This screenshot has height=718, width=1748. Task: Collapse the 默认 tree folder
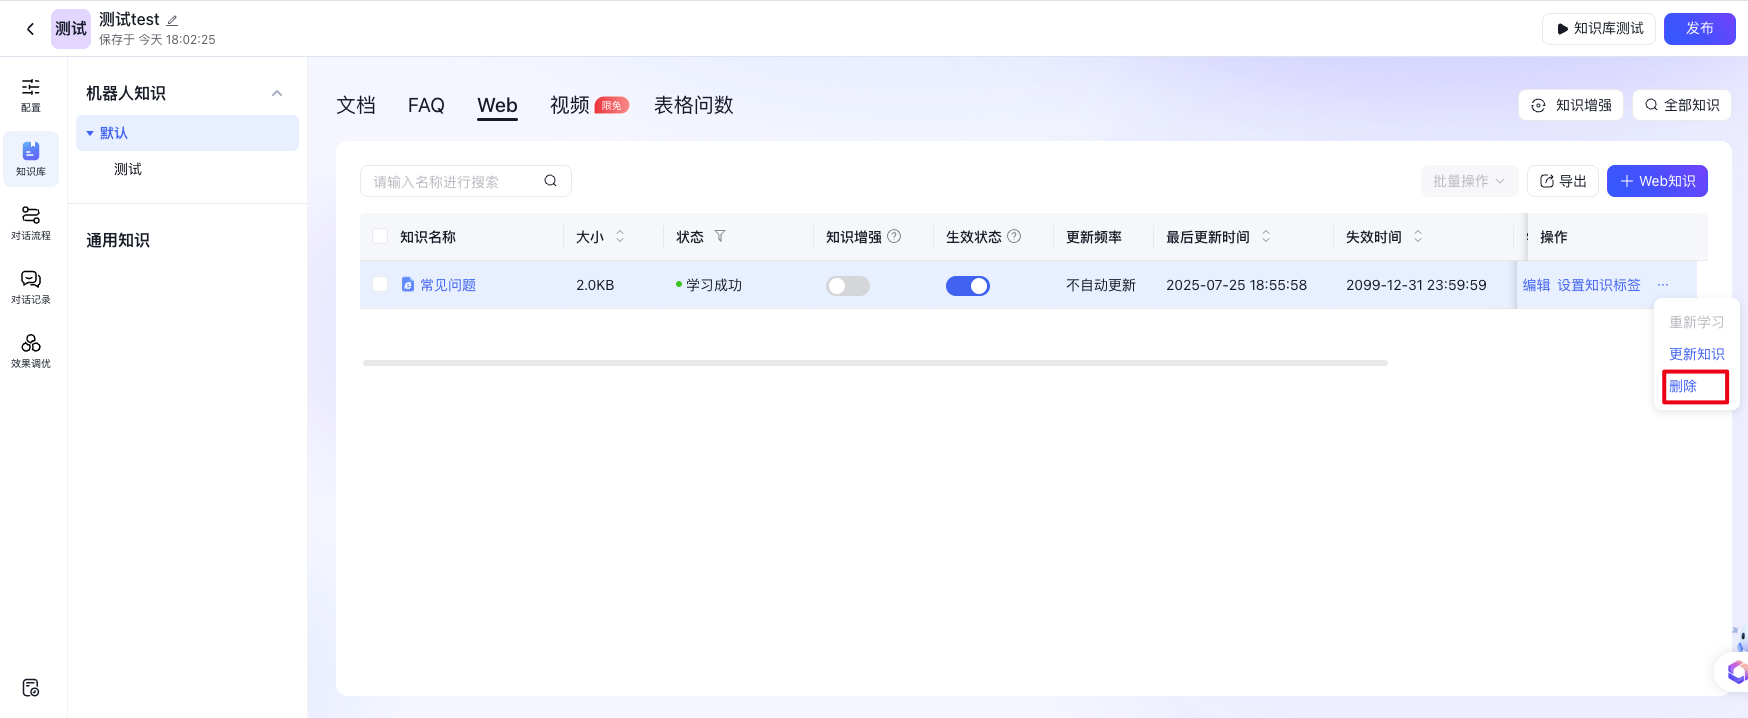coord(90,133)
